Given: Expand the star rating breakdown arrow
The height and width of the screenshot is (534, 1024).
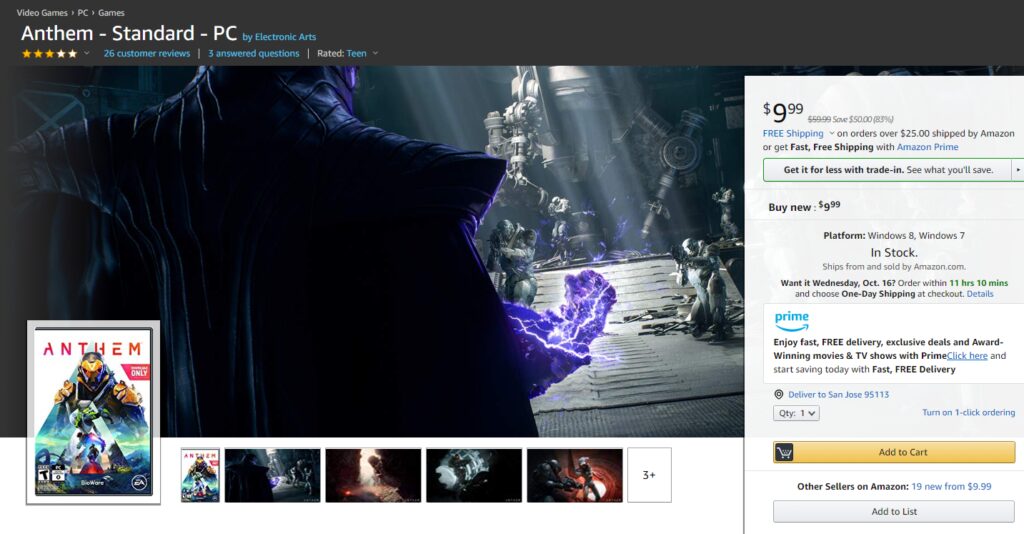Looking at the screenshot, I should pyautogui.click(x=86, y=54).
